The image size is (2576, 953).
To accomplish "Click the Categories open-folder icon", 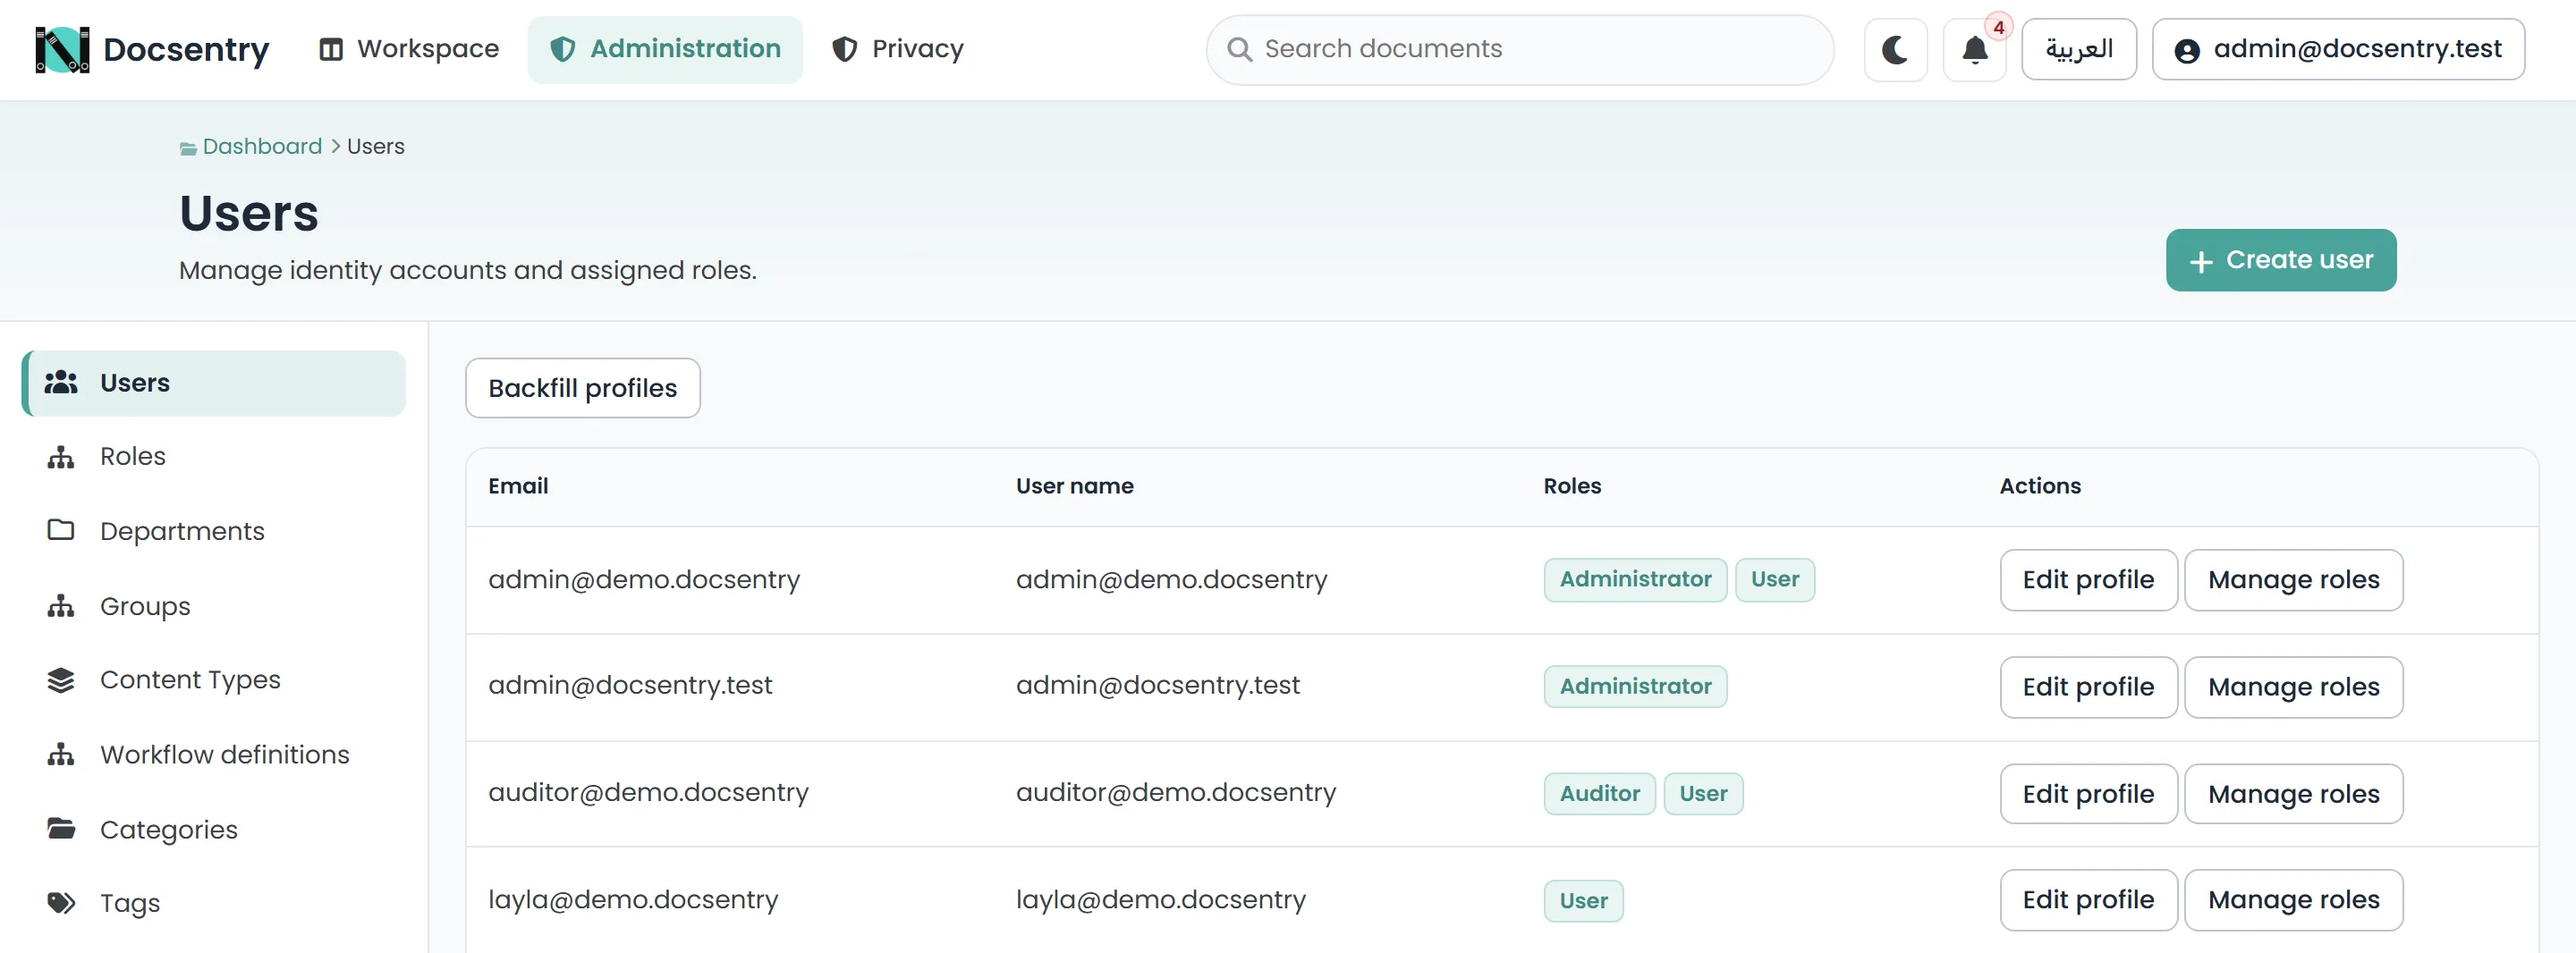I will click(61, 828).
